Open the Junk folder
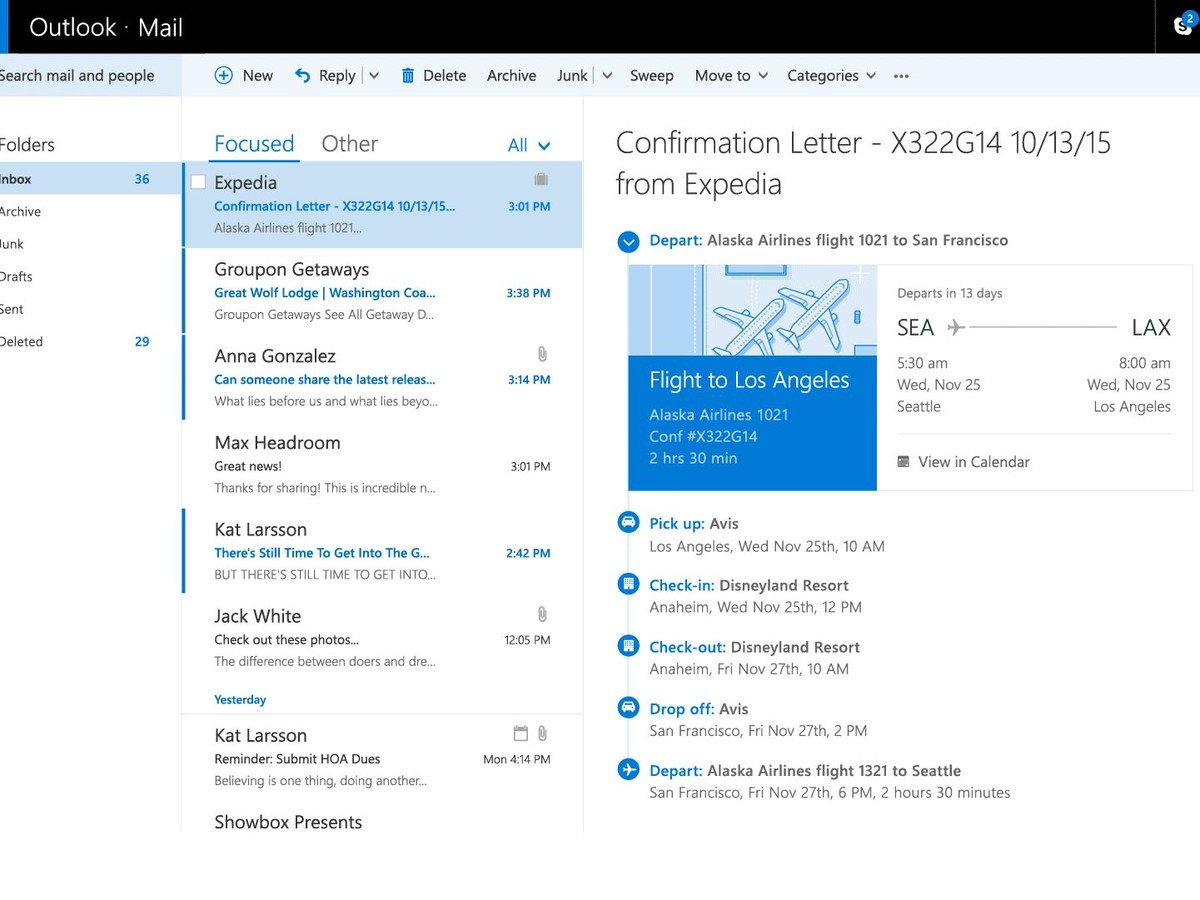This screenshot has height=900, width=1200. tap(88, 244)
